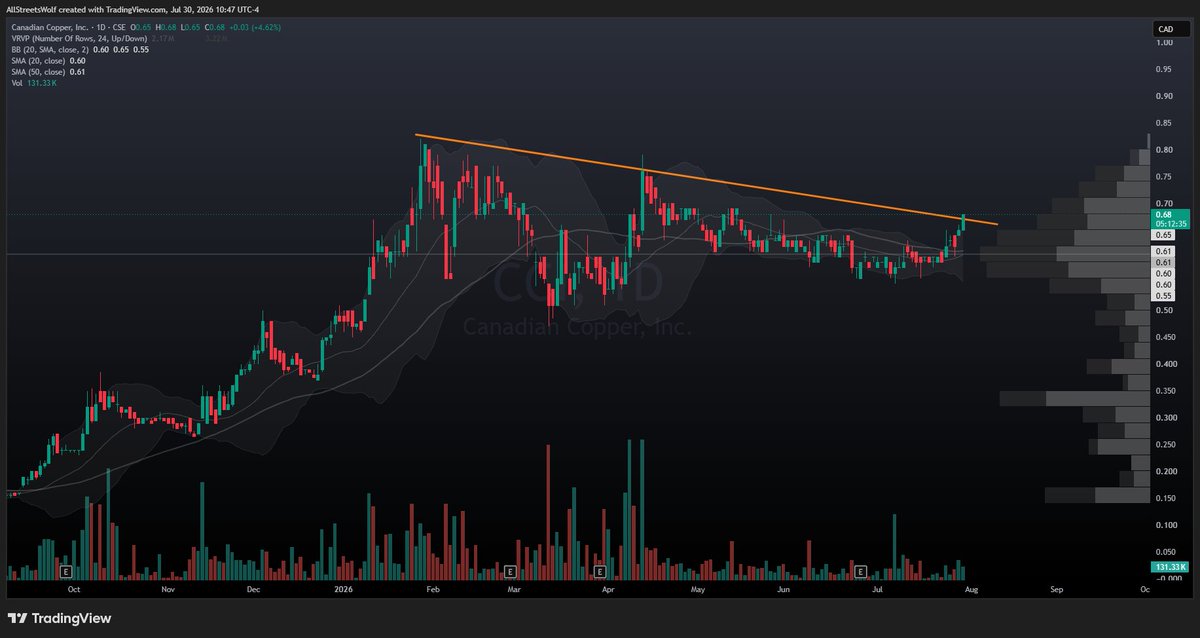Click the Feb label on time axis
Viewport: 1200px width, 638px height.
tap(432, 591)
